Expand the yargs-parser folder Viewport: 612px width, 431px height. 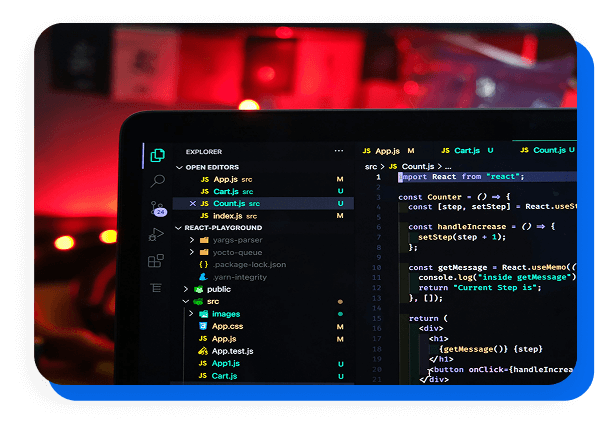(192, 240)
